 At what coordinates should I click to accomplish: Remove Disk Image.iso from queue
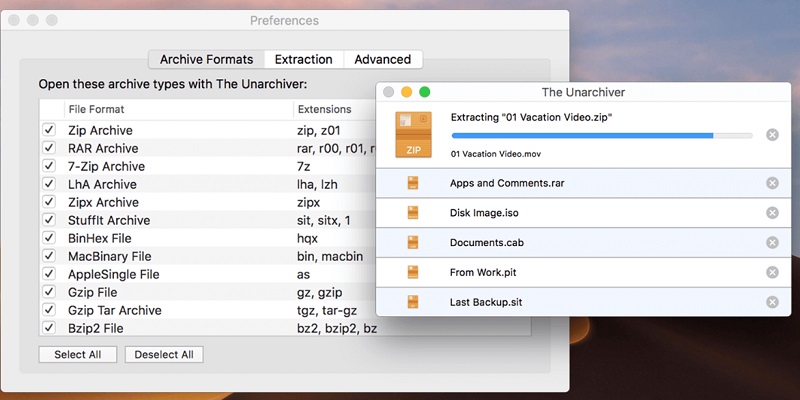pos(772,213)
